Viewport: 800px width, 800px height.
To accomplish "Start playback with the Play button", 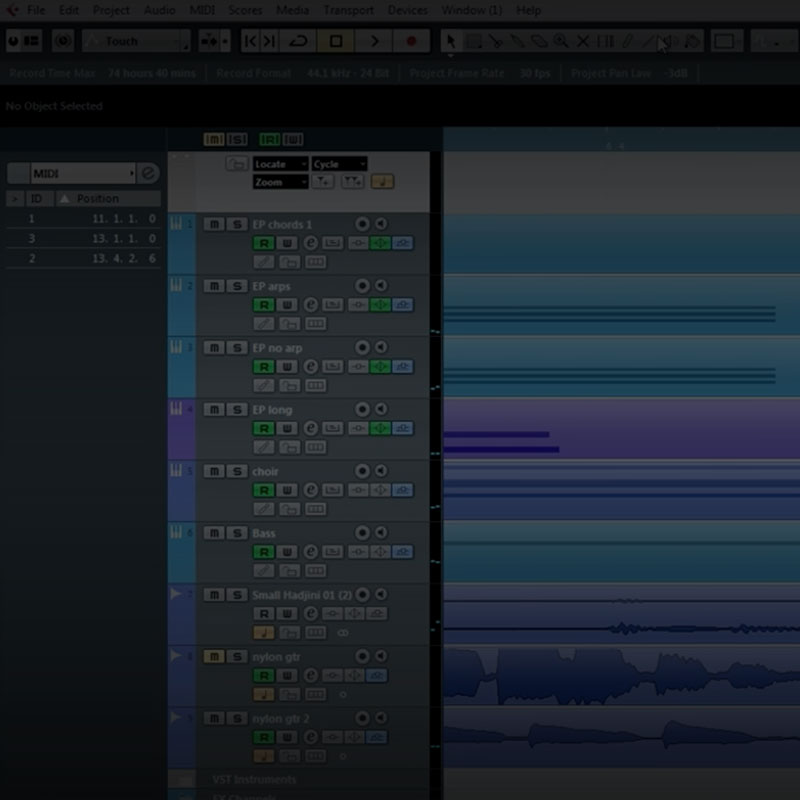I will click(x=374, y=41).
